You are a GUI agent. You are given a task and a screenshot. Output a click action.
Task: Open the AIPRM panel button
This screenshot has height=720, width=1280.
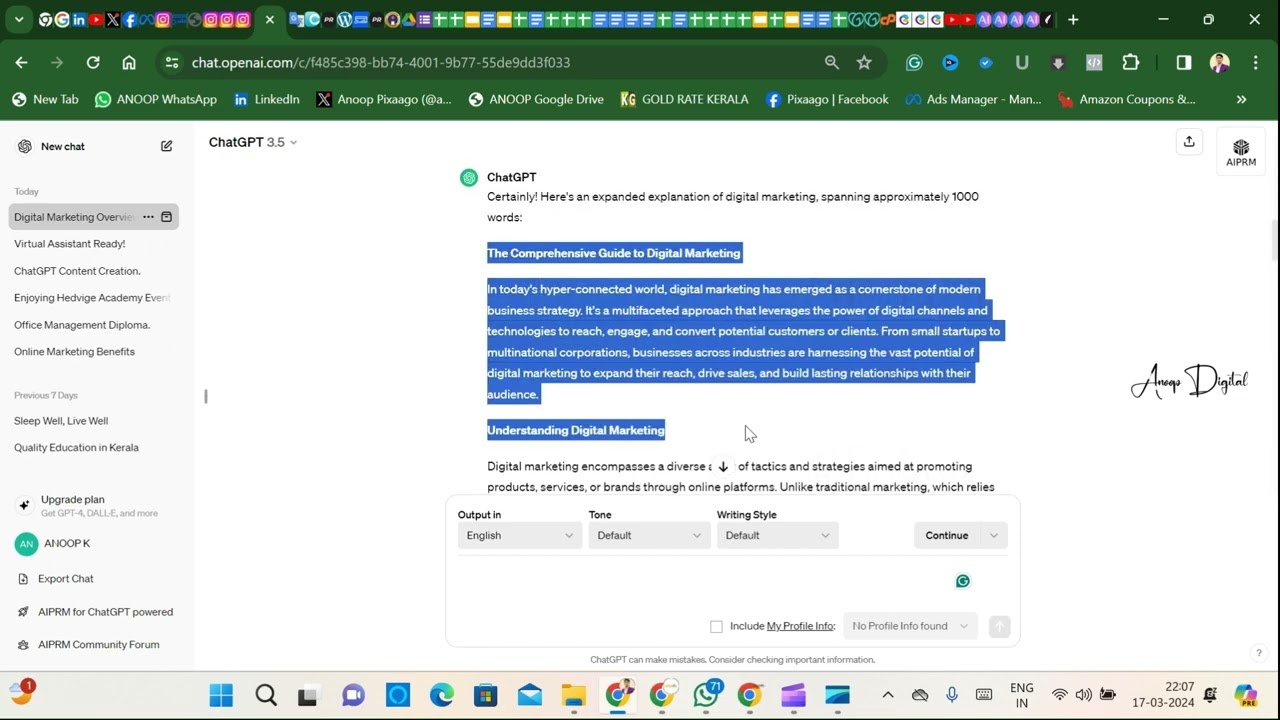[1241, 153]
